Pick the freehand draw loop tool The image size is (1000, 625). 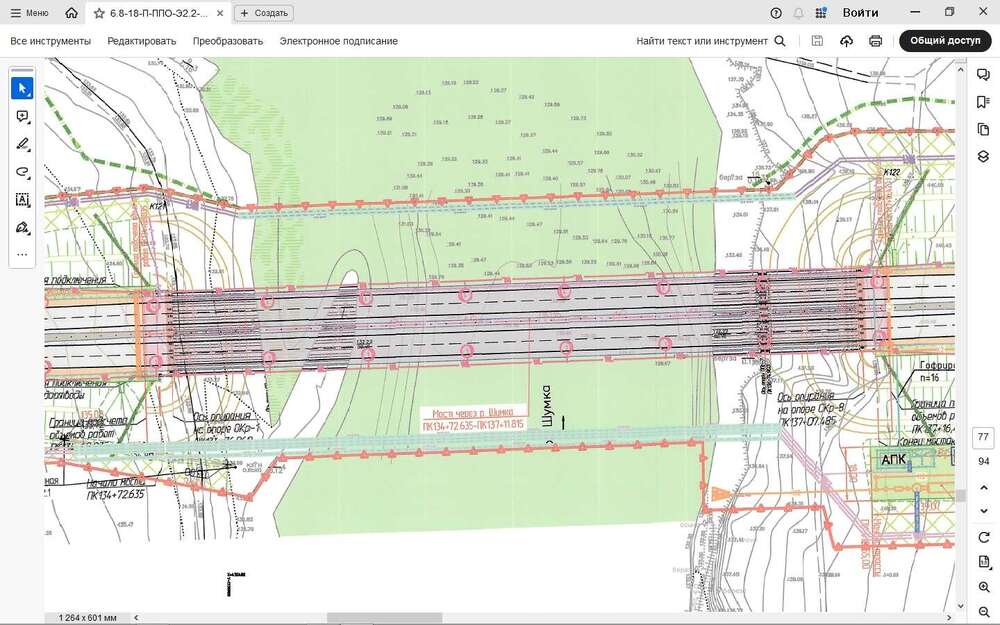22,172
